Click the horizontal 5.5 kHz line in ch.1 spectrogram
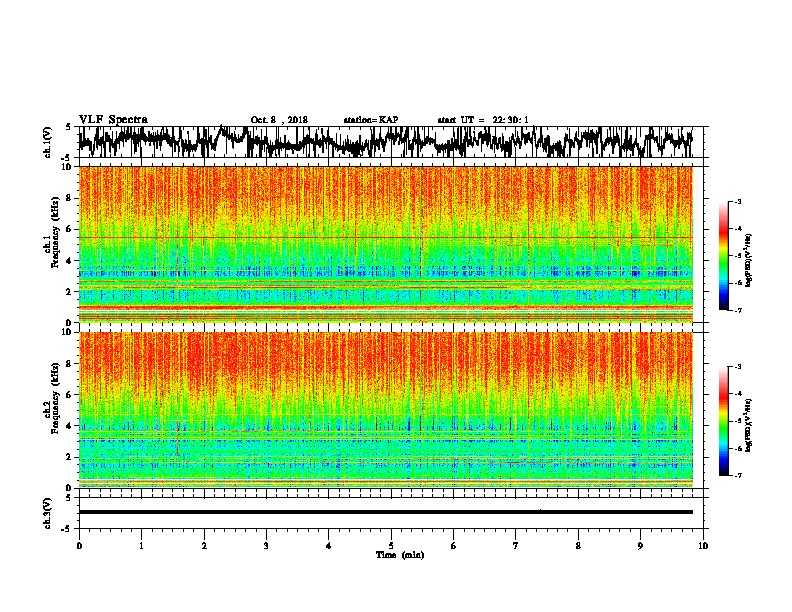Viewport: 792px width, 612px height. (x=385, y=237)
